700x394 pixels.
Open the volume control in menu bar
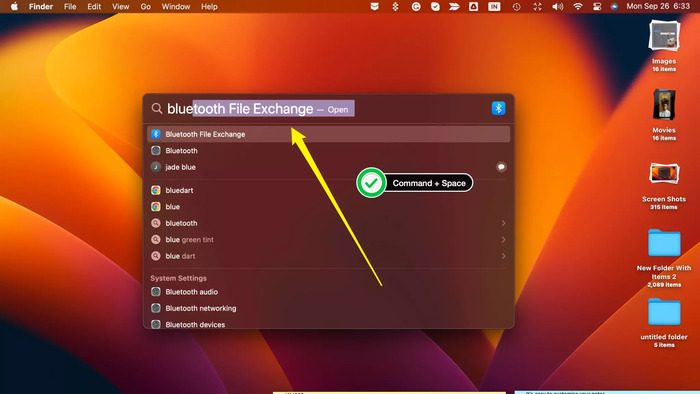(x=557, y=7)
